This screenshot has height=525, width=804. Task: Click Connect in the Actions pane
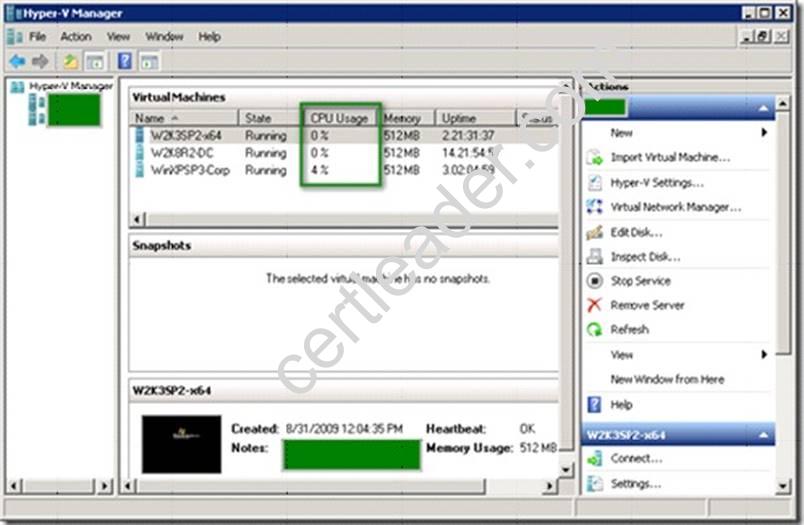tap(636, 458)
